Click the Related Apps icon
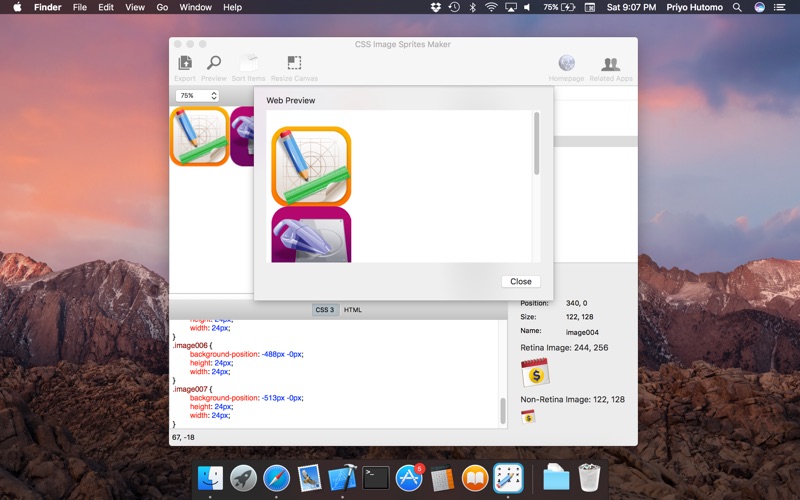The width and height of the screenshot is (800, 500). [609, 66]
